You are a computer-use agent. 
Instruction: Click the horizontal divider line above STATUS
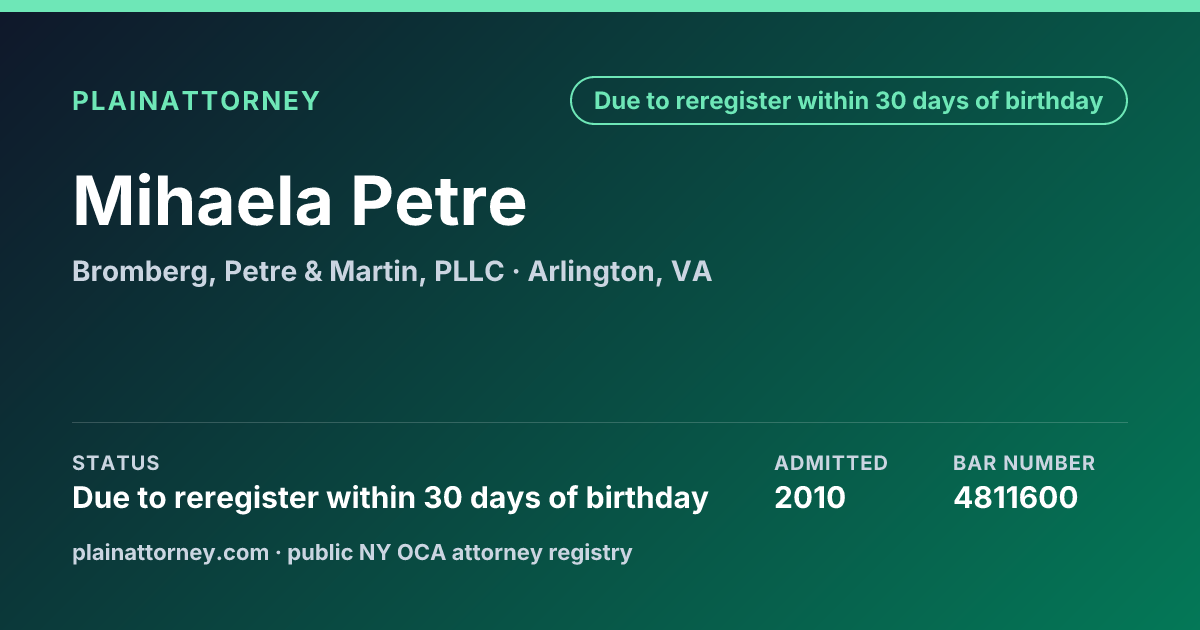(600, 422)
